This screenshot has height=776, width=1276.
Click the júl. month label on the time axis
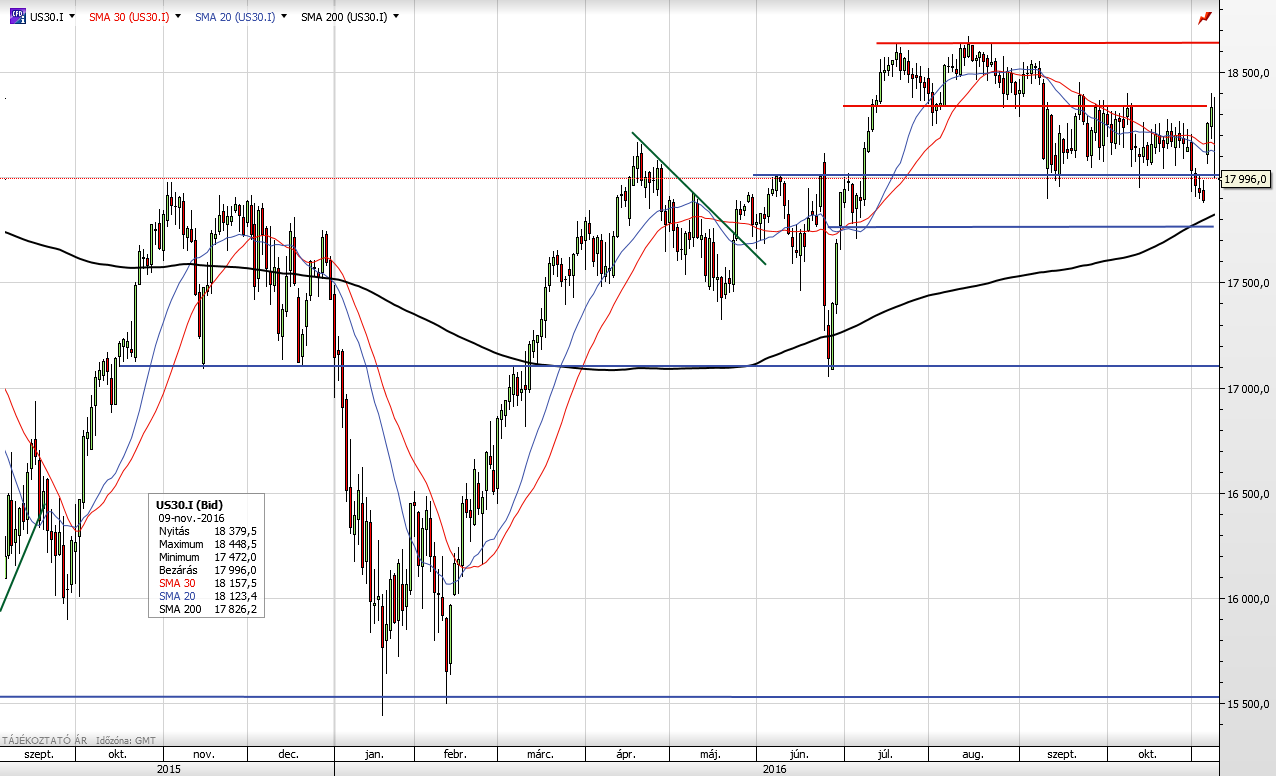coord(886,754)
